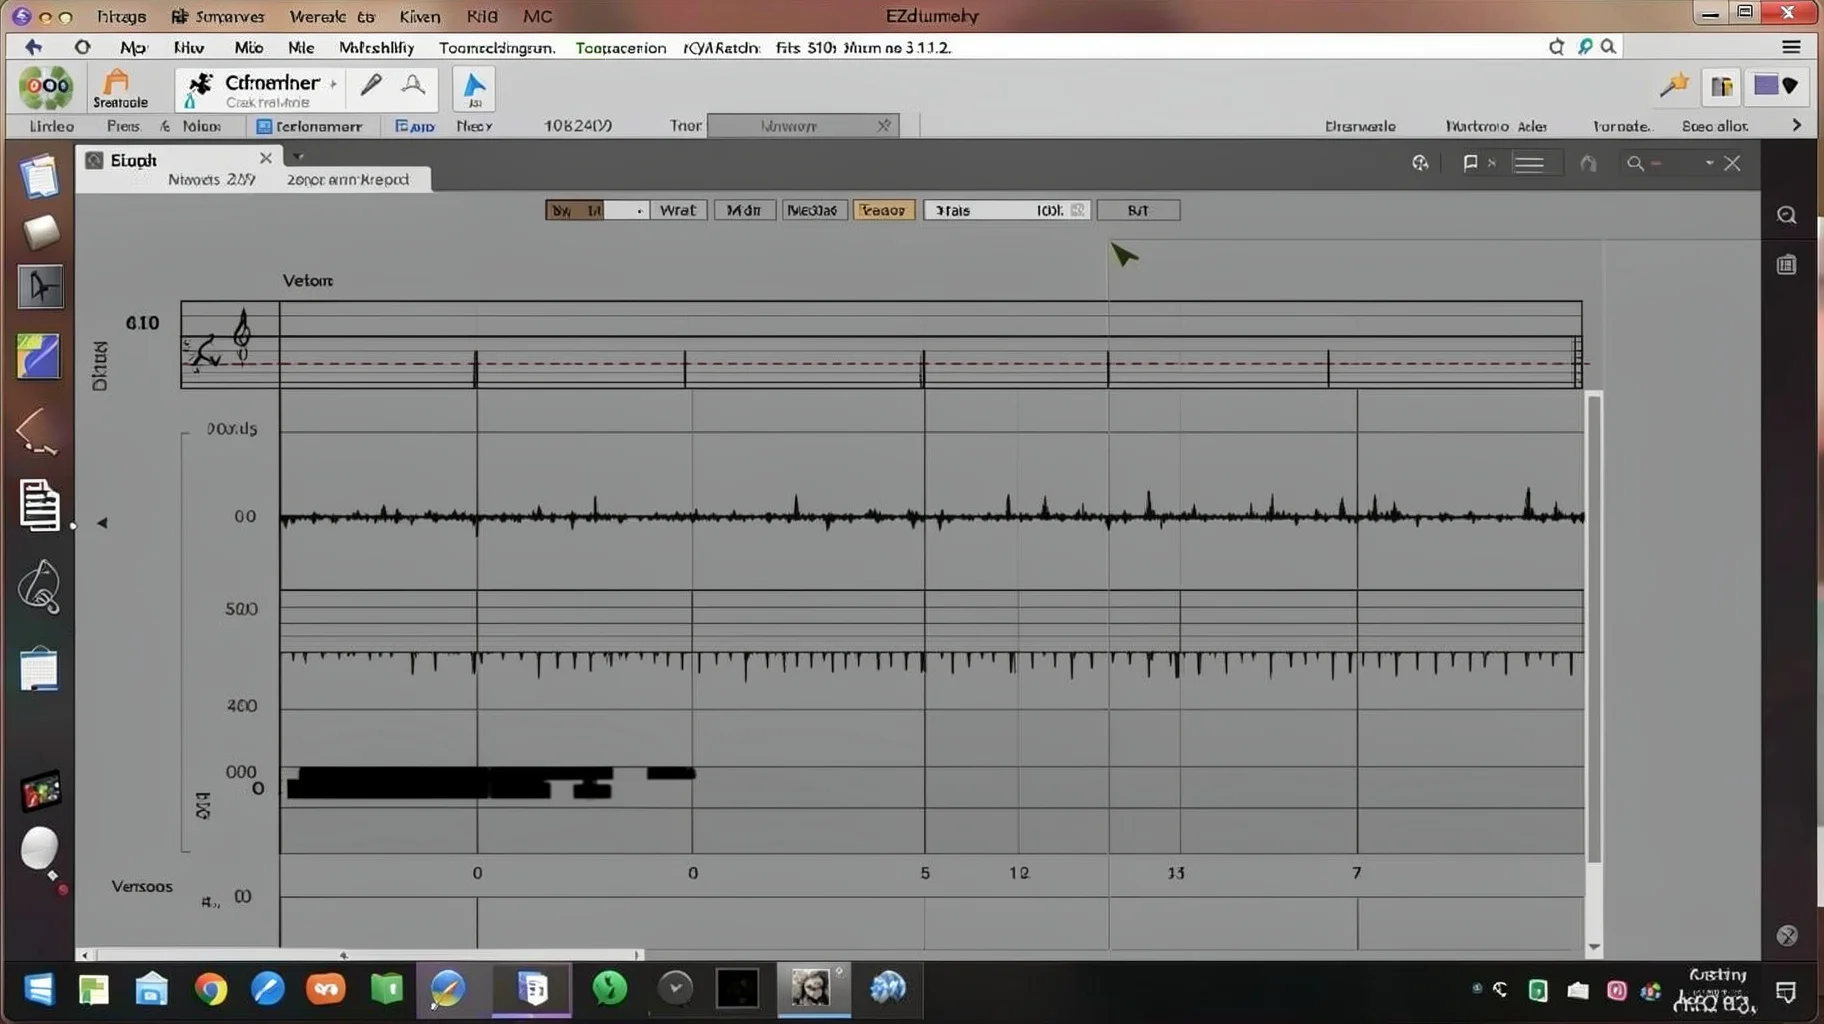1824x1024 pixels.
Task: Select the stacked pages sidebar icon
Action: point(40,177)
